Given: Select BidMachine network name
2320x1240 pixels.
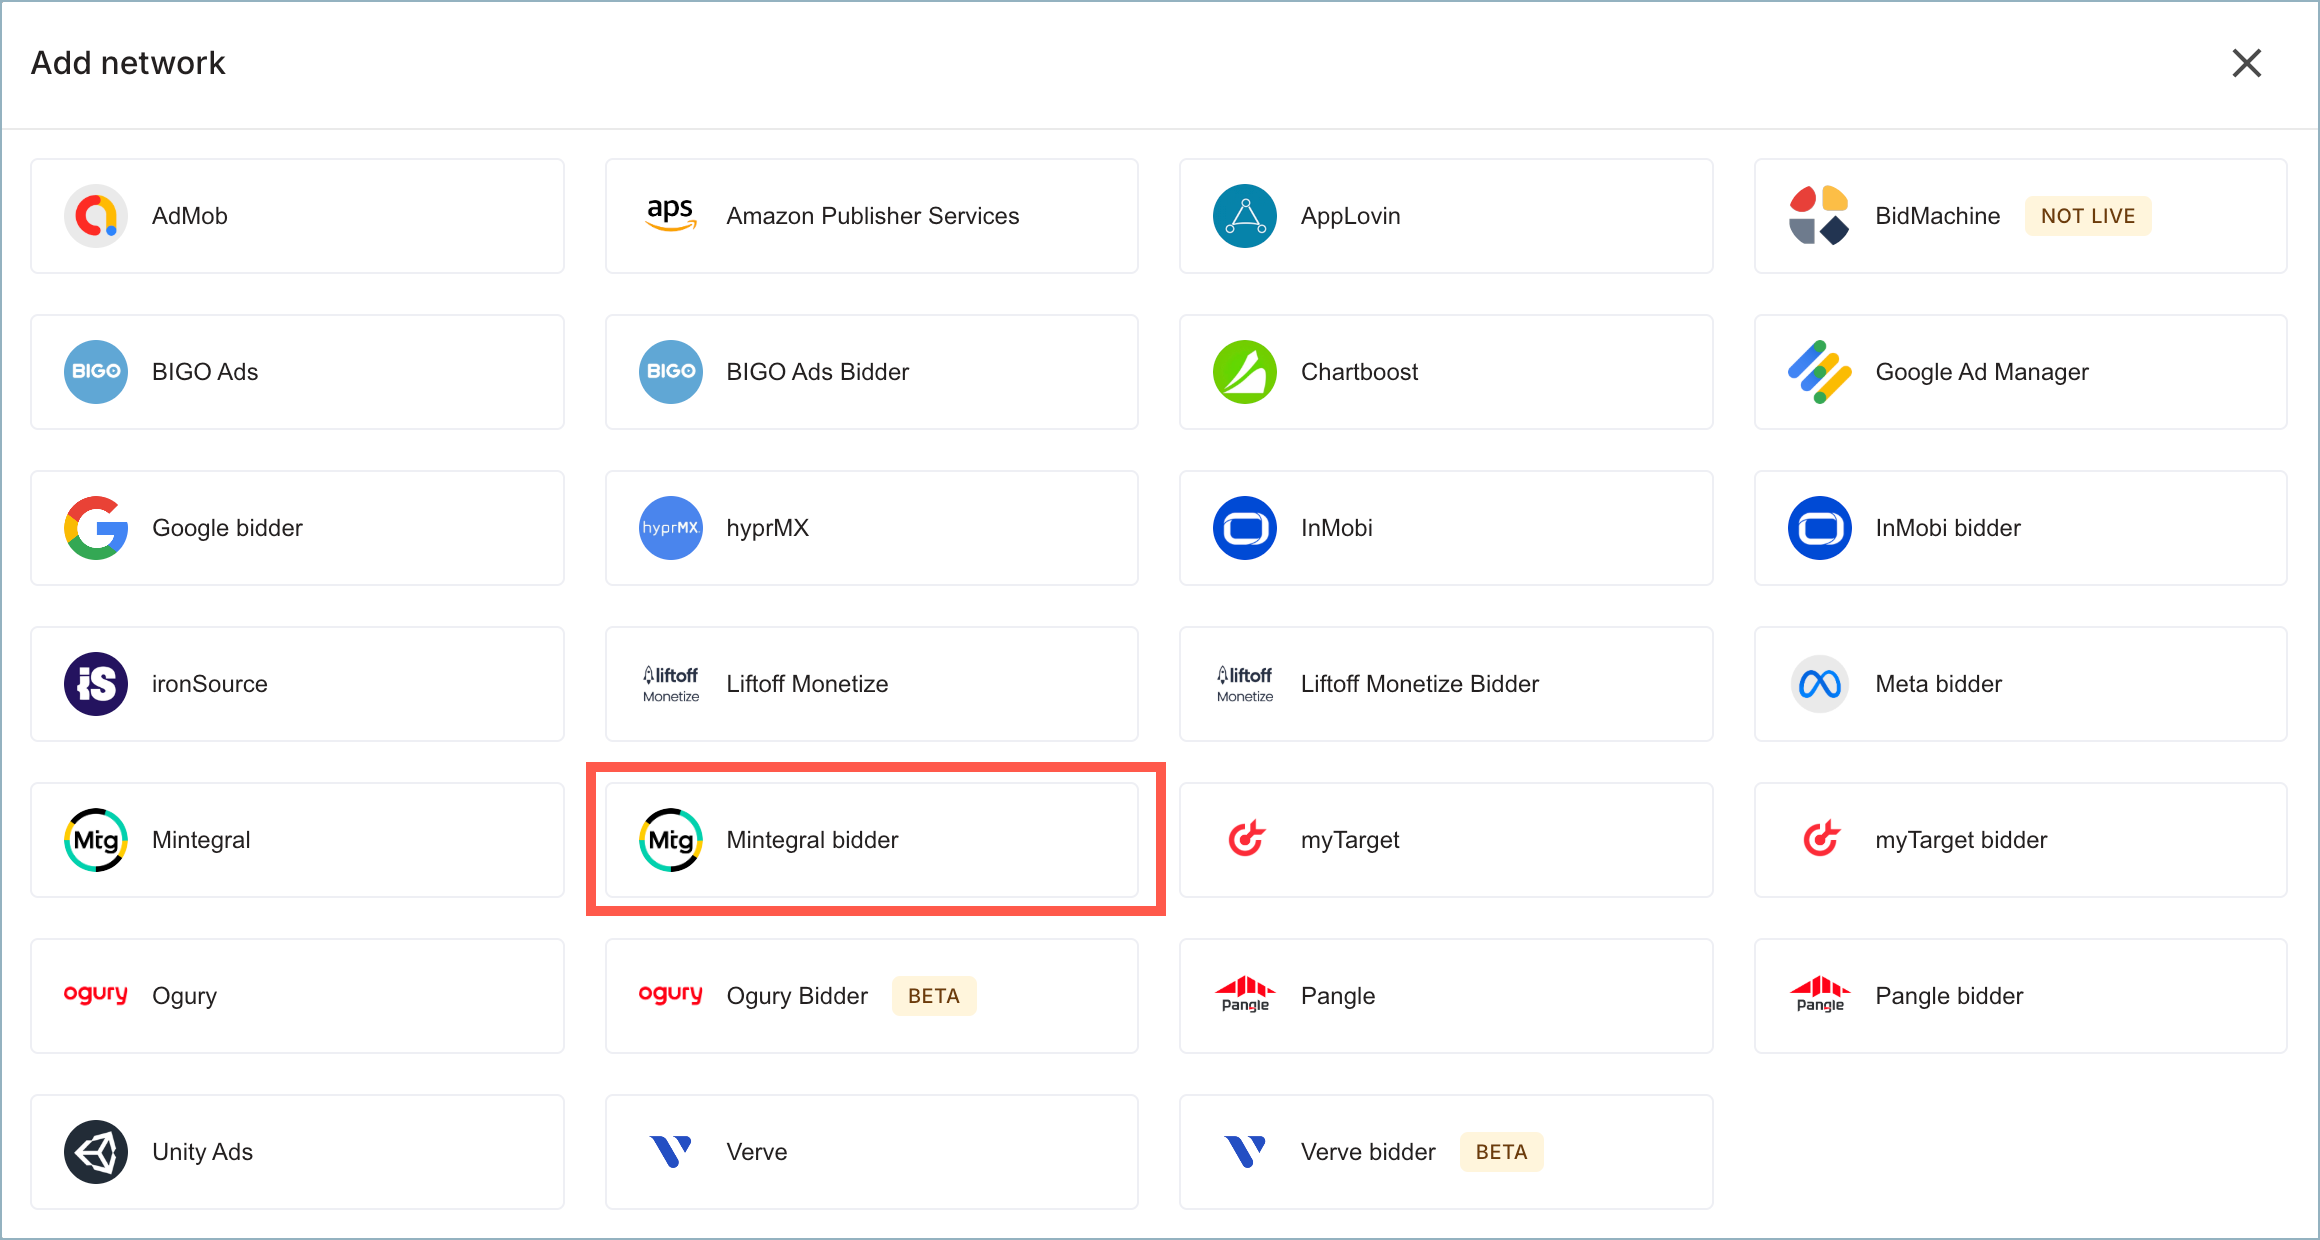Looking at the screenshot, I should click(1937, 216).
